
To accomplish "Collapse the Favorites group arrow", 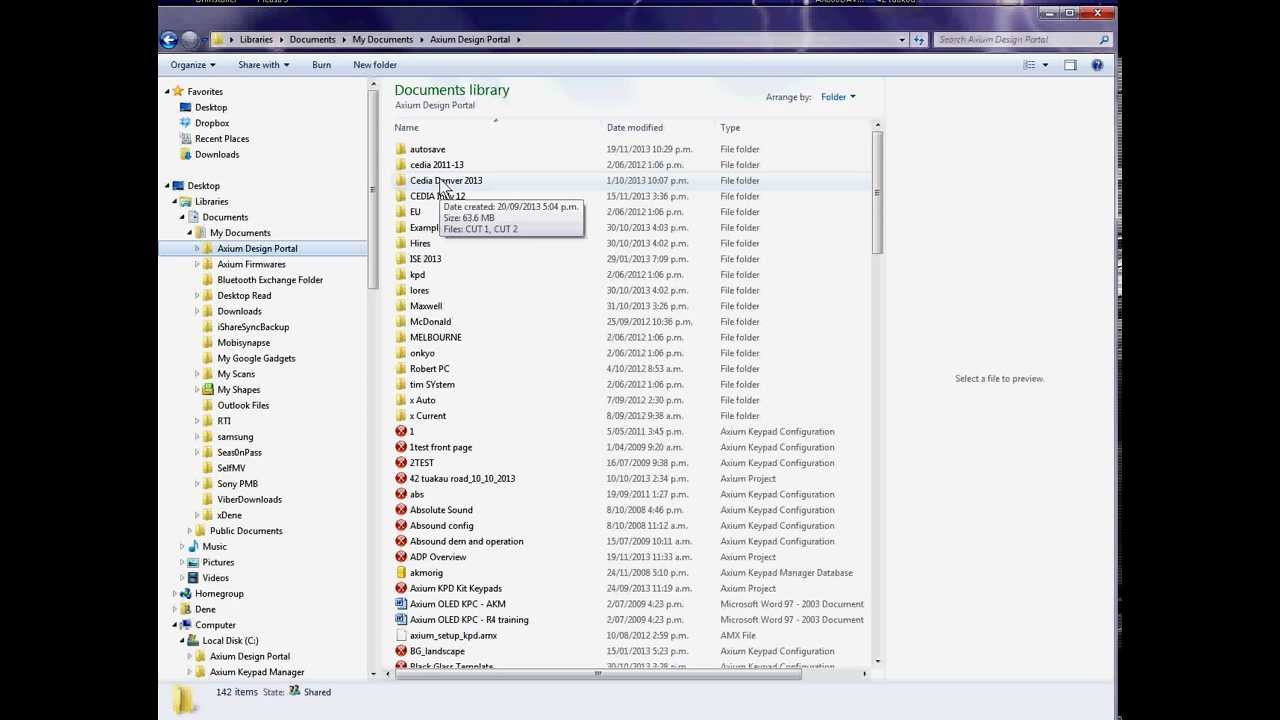I will (x=167, y=92).
